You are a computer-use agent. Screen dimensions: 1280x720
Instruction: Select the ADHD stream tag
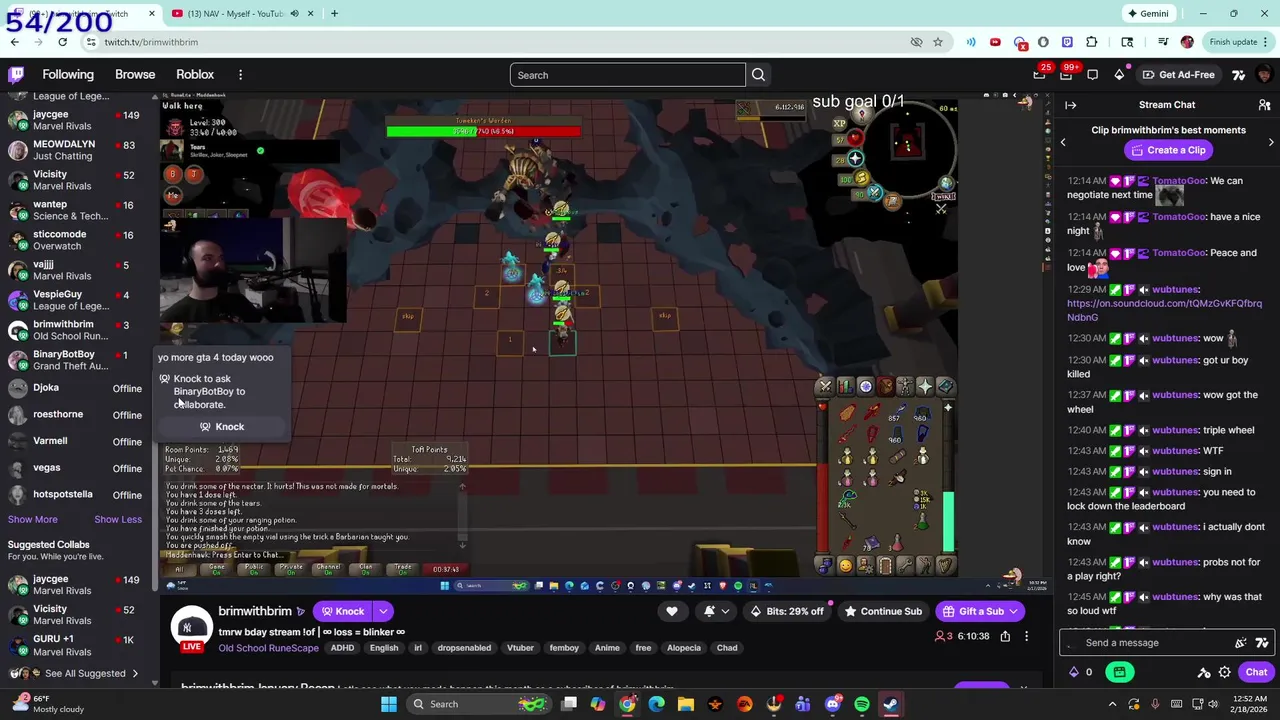342,648
